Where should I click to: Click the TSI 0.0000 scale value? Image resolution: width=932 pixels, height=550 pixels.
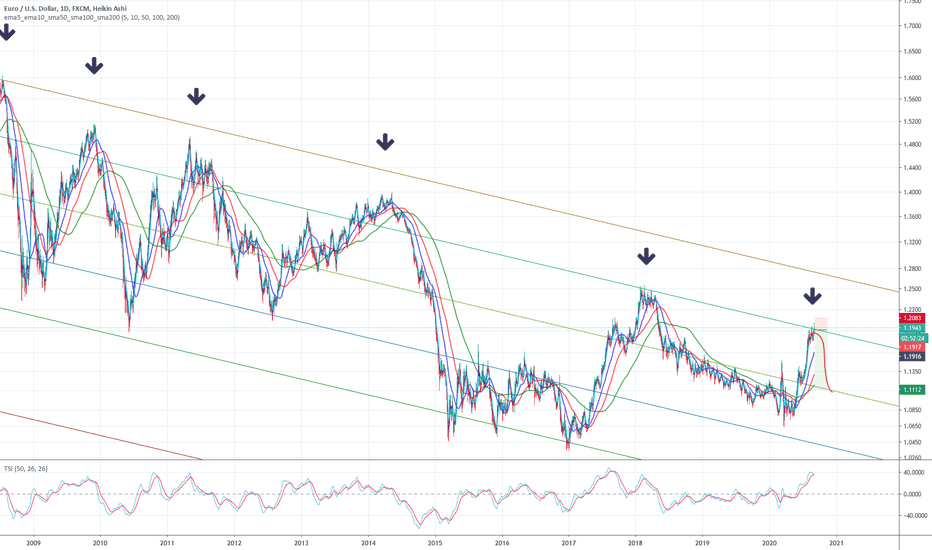click(914, 494)
